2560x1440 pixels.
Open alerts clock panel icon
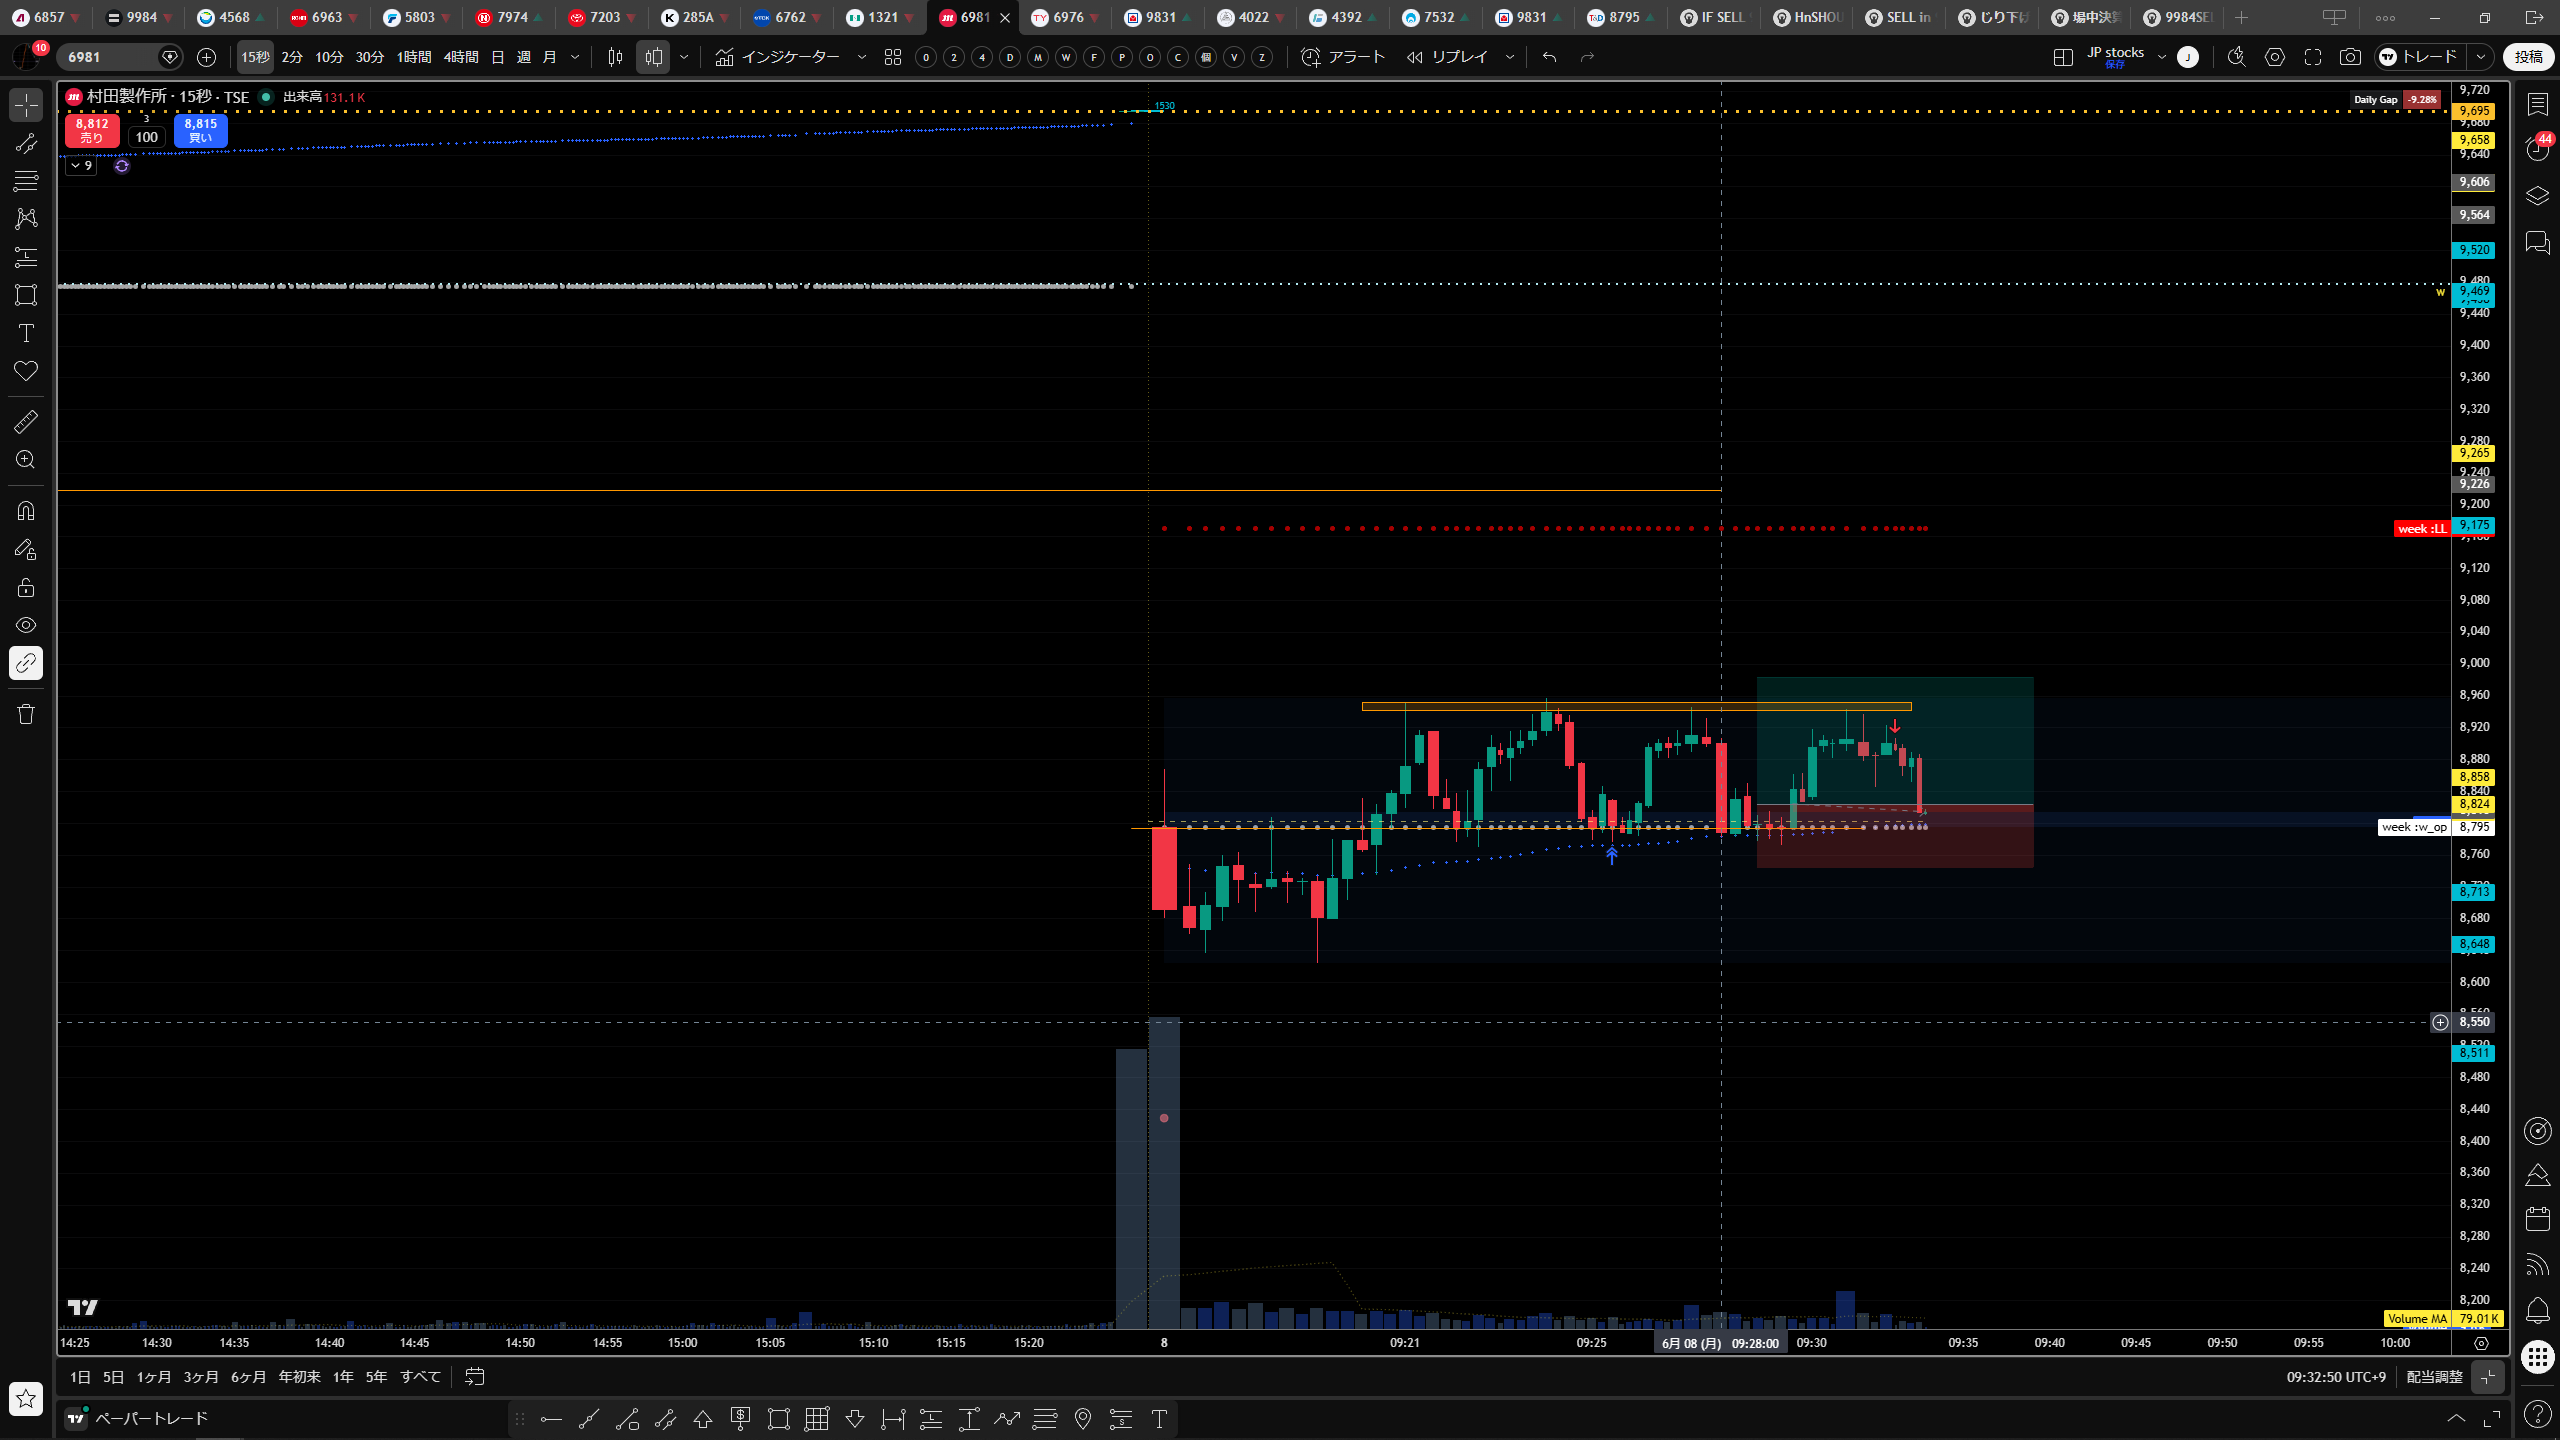[x=2538, y=149]
